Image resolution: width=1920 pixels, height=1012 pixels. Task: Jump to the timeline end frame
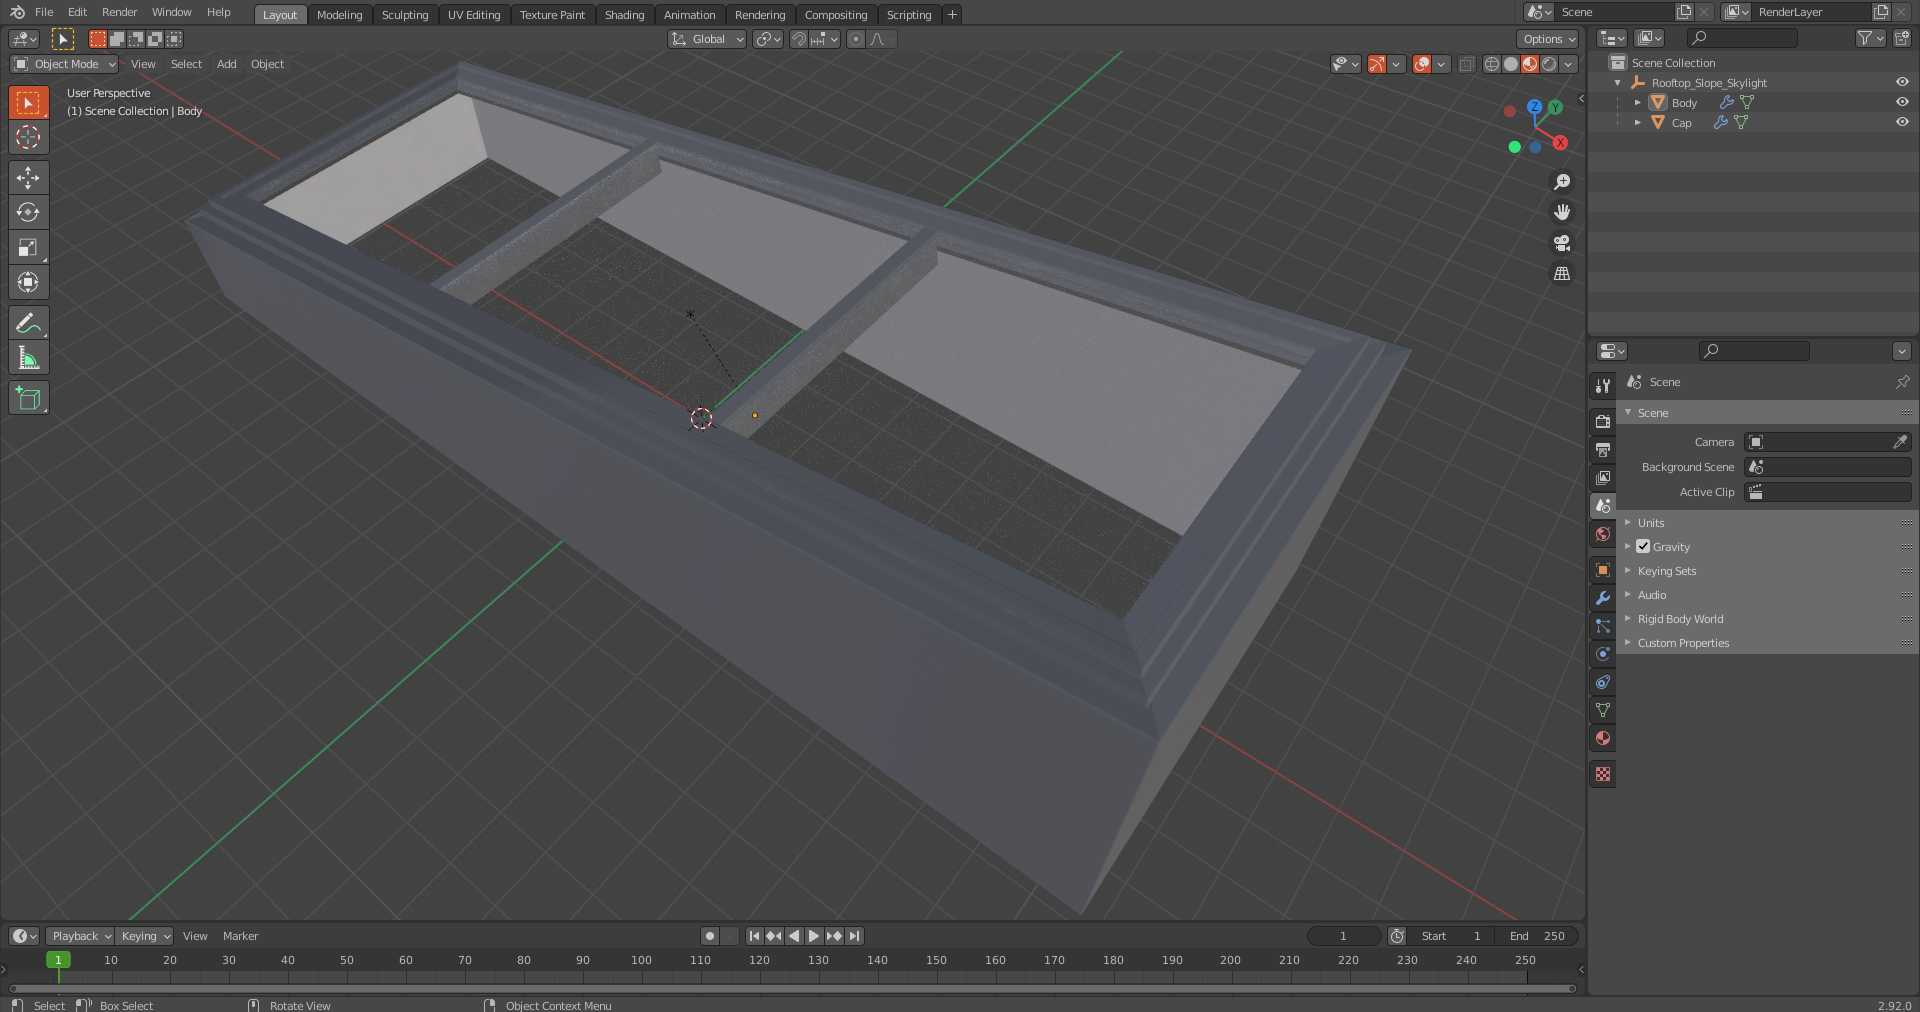point(854,936)
